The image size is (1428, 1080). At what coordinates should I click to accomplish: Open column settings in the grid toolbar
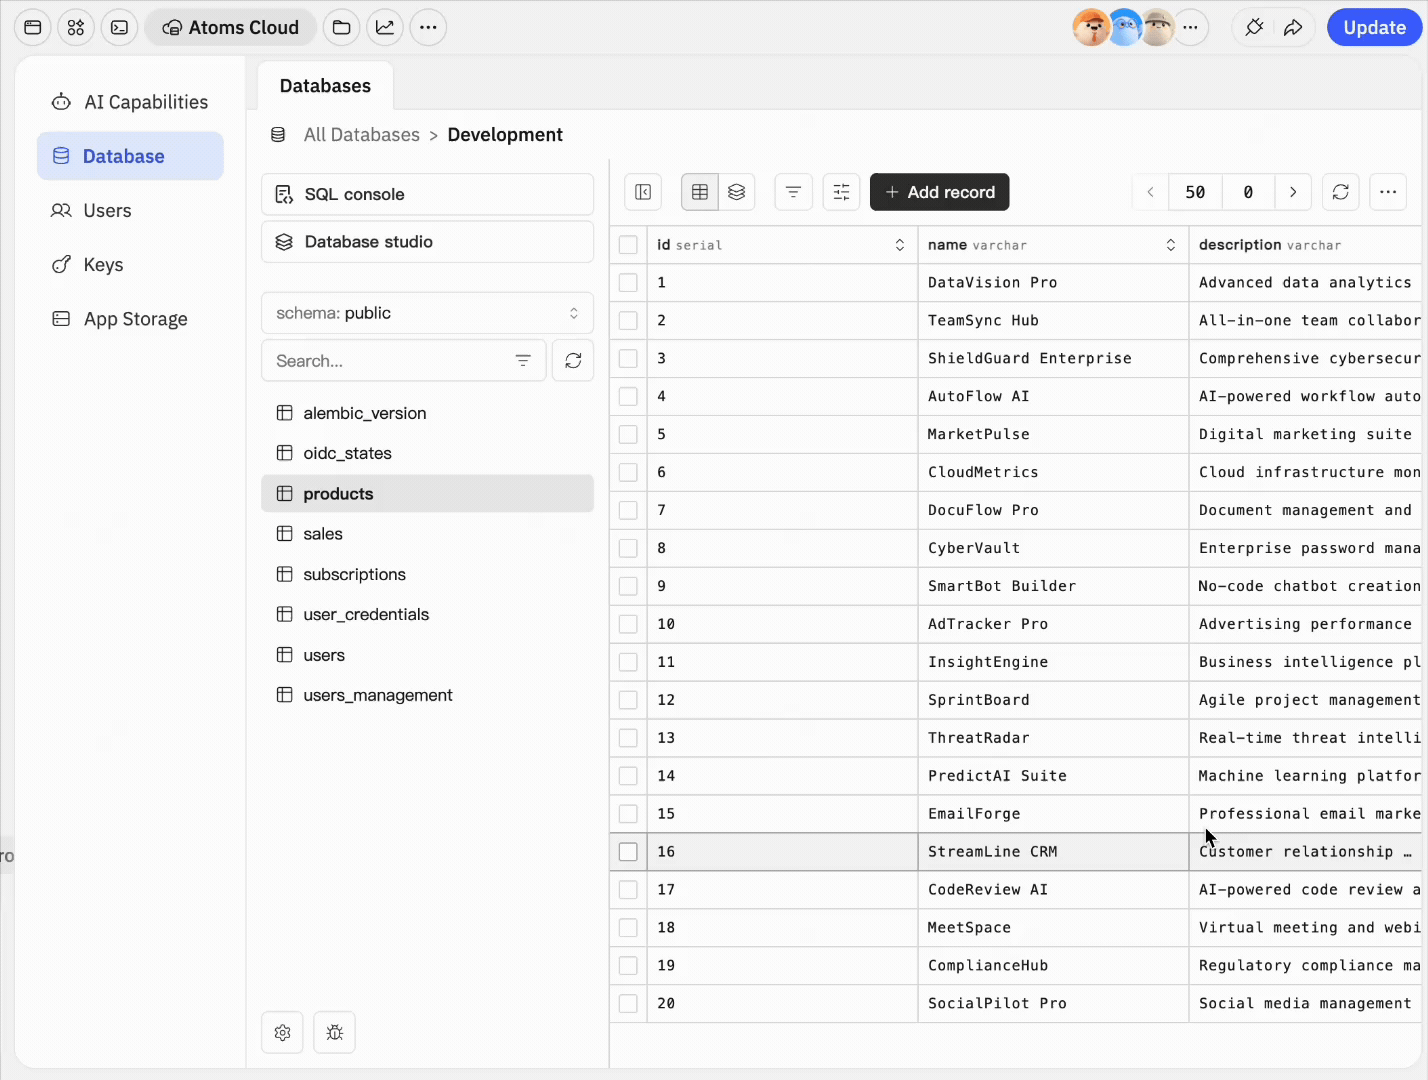pos(841,191)
